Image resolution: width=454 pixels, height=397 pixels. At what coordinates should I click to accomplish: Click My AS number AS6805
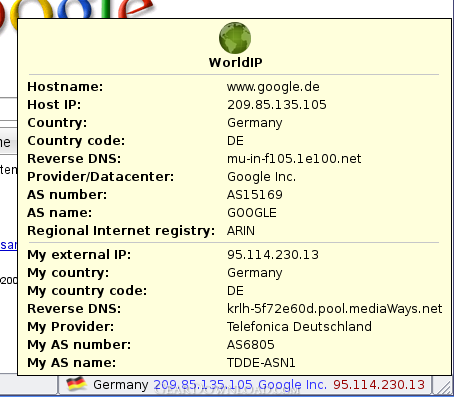(x=251, y=345)
